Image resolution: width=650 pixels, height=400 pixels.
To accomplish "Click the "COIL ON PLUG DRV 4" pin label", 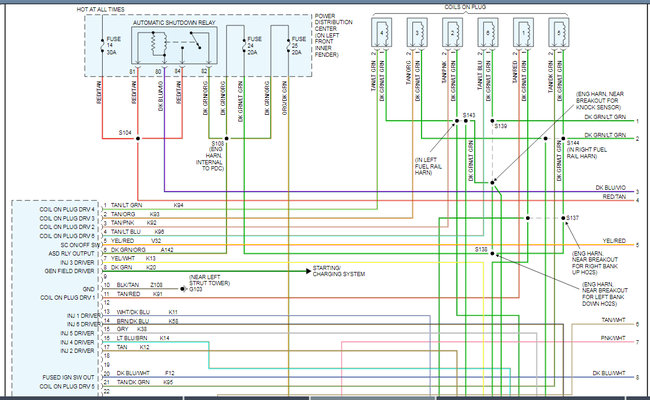I will tap(67, 209).
